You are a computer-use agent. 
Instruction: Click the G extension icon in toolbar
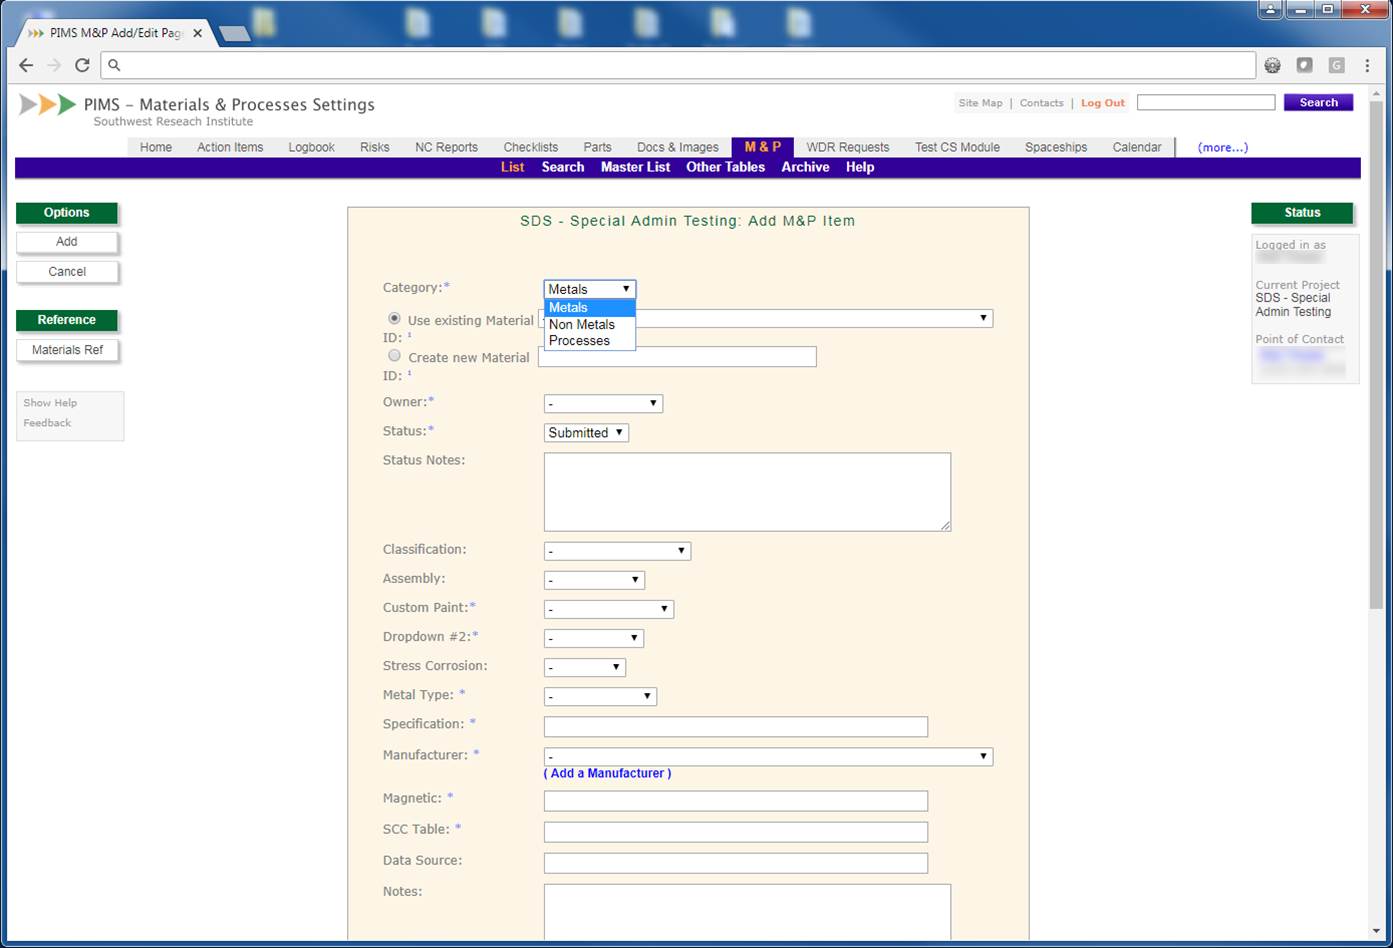point(1336,65)
